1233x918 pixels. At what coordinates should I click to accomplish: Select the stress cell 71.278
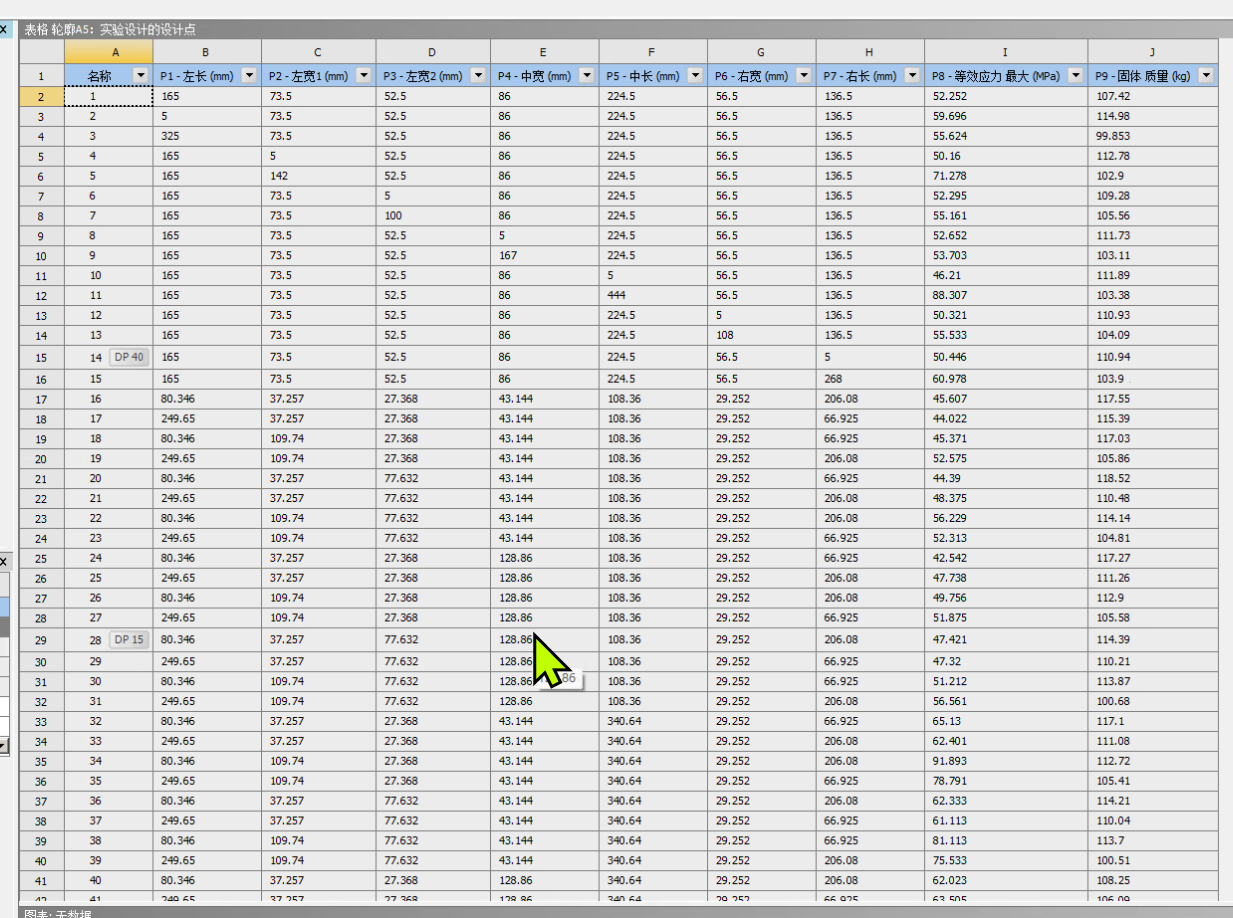1006,176
